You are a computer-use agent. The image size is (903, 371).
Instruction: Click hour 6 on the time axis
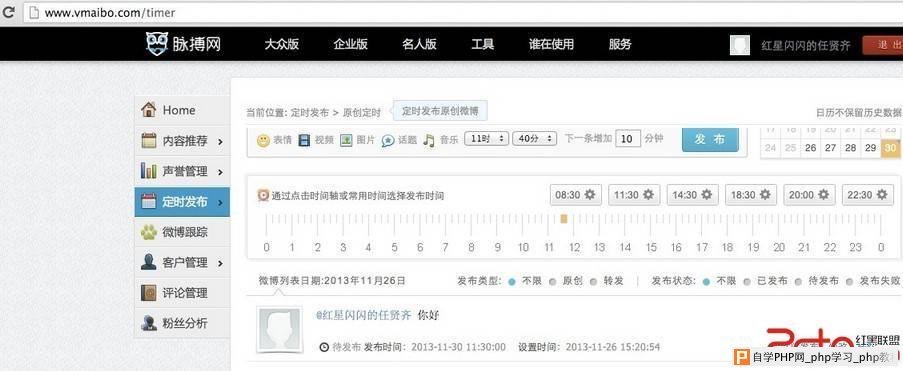tap(420, 248)
